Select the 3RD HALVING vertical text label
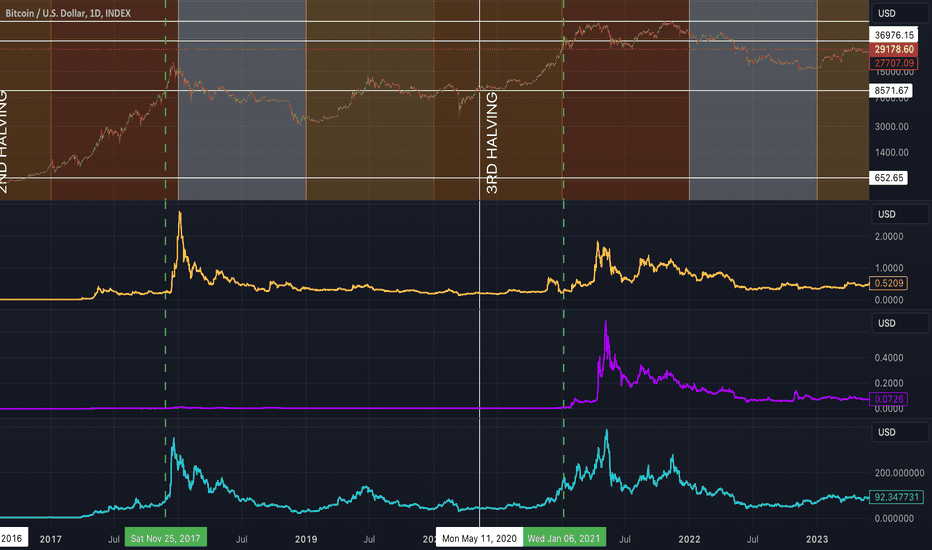 pyautogui.click(x=492, y=143)
